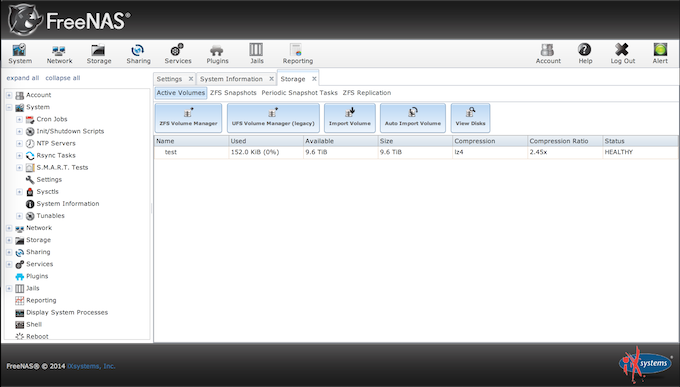Screen dimensions: 680x387
Task: Expand the Storage tree node
Action: [x=9, y=240]
